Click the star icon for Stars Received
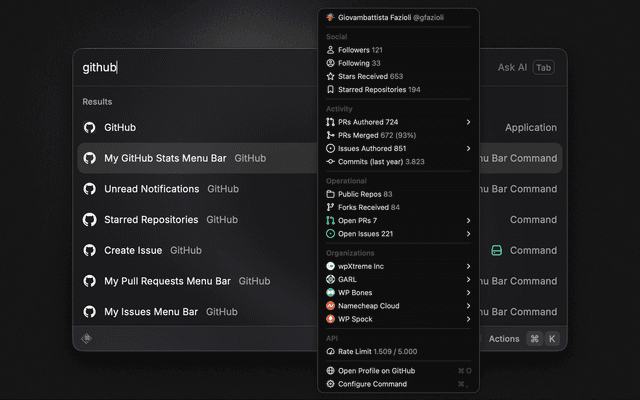 click(330, 76)
